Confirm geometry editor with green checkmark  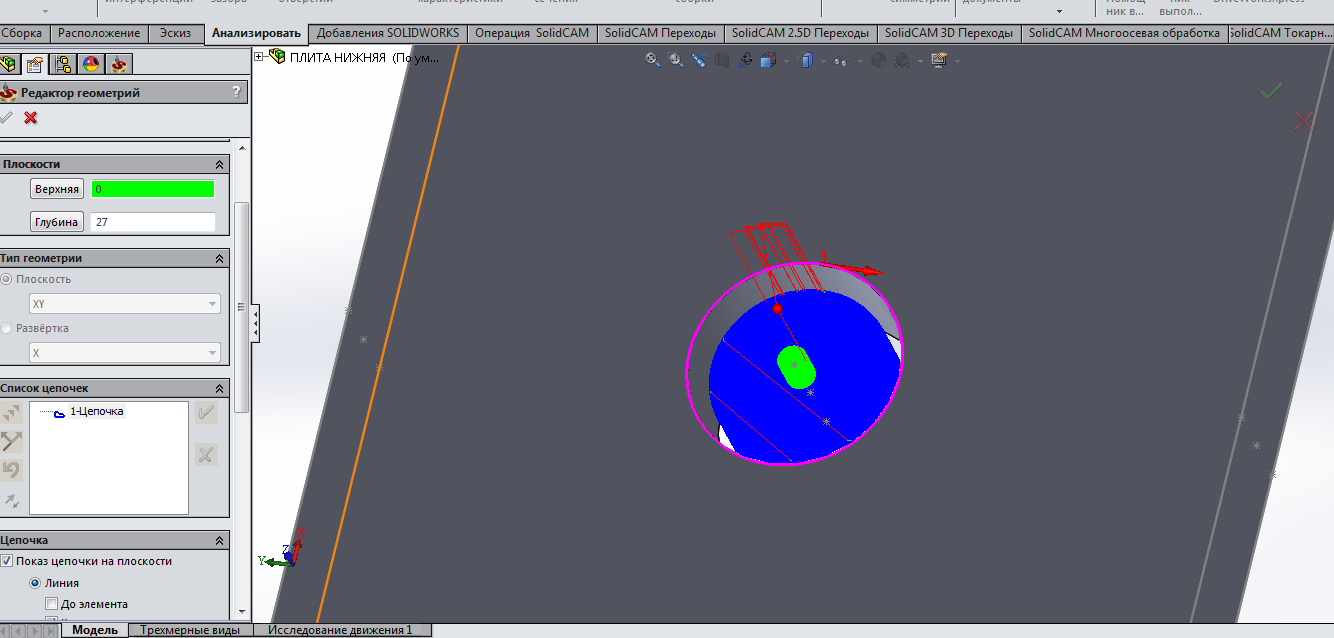tap(6, 118)
